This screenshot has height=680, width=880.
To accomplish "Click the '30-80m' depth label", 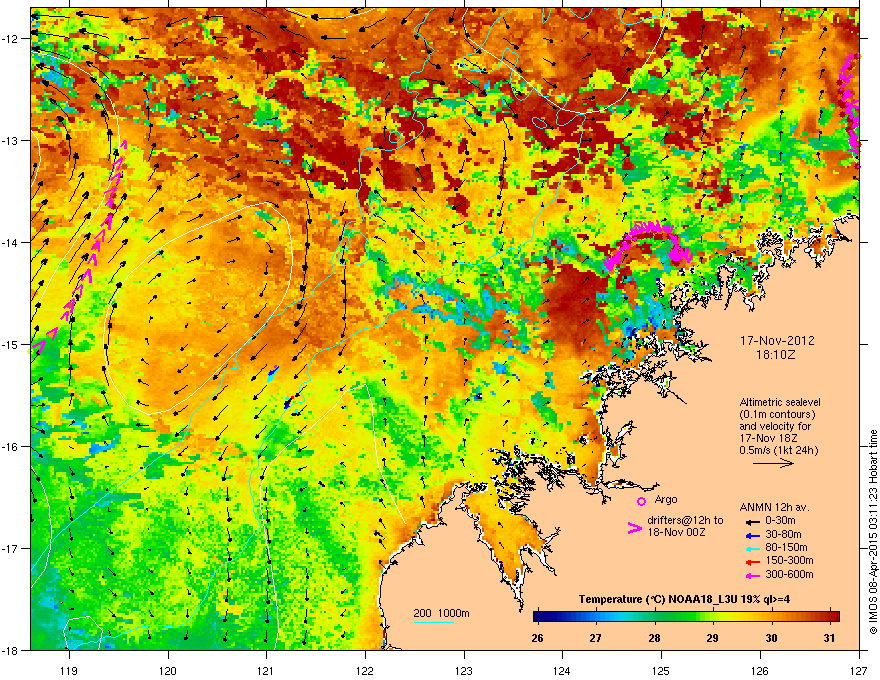I will pos(783,534).
